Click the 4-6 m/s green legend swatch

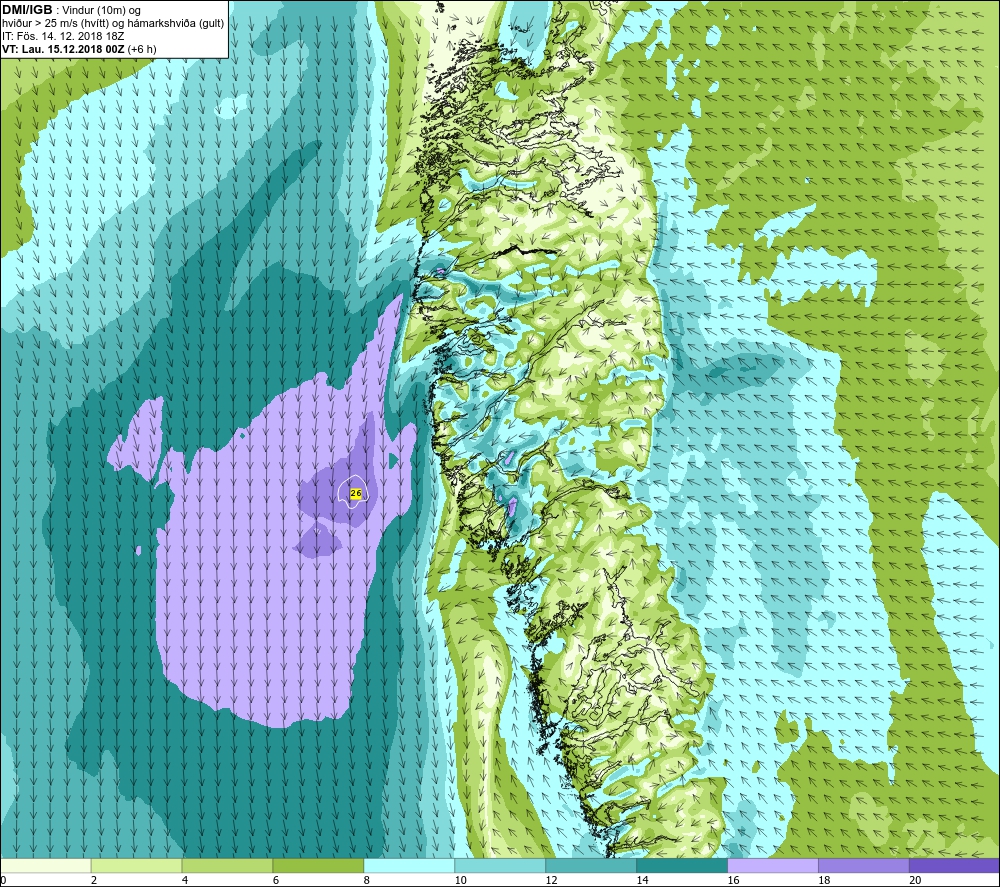227,865
